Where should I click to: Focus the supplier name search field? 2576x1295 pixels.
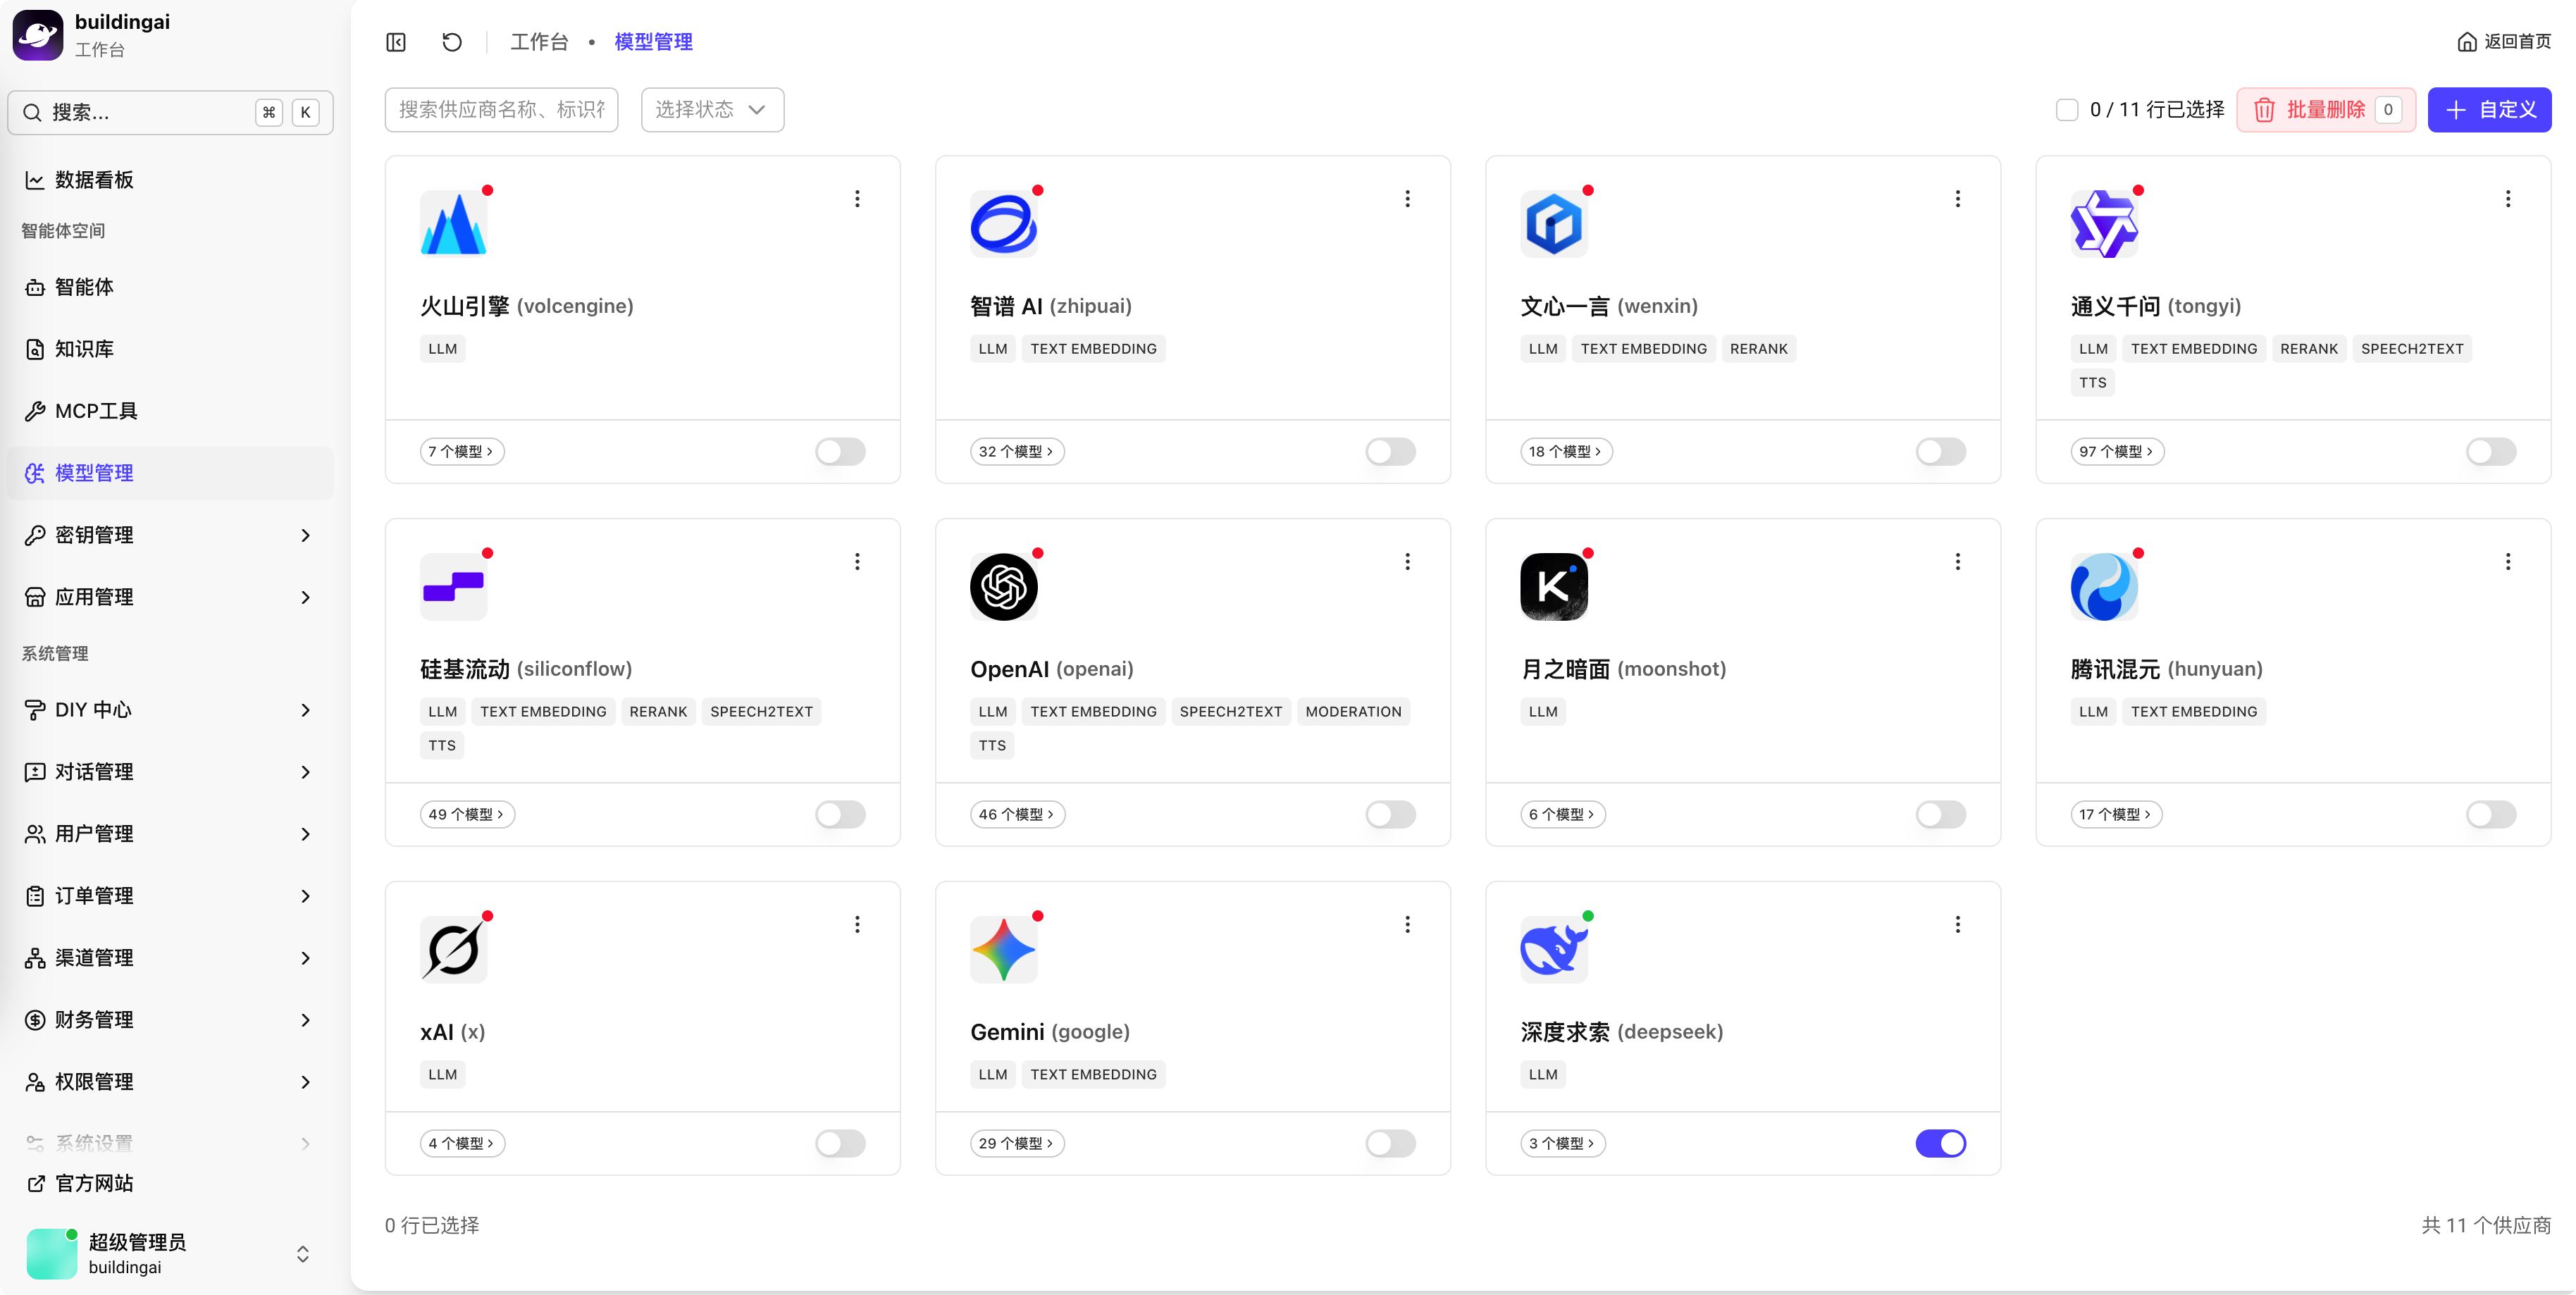click(501, 110)
